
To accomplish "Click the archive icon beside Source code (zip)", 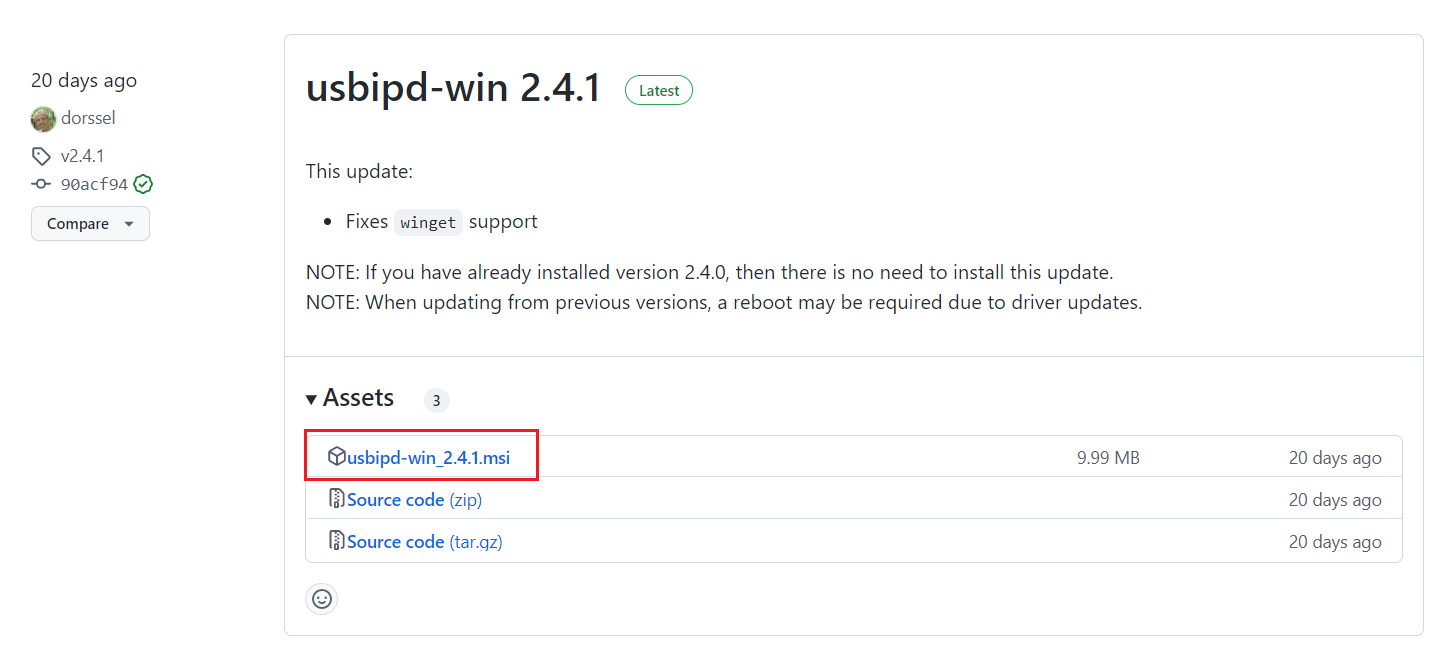I will (x=337, y=499).
